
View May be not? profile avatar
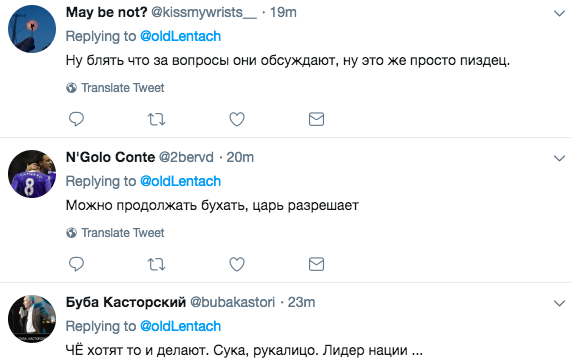32,29
